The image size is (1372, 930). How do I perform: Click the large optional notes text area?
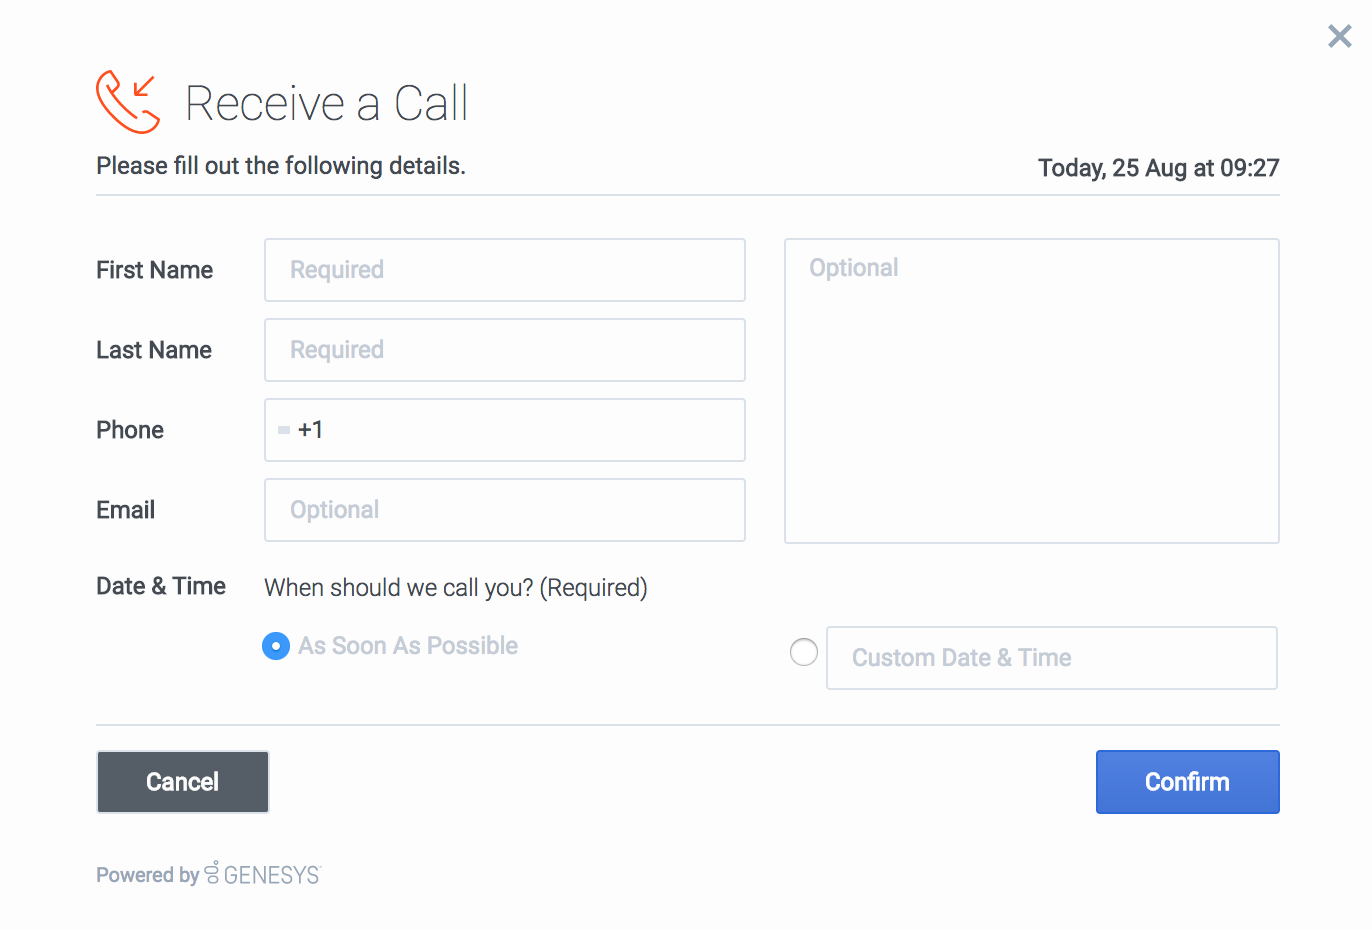(1031, 391)
